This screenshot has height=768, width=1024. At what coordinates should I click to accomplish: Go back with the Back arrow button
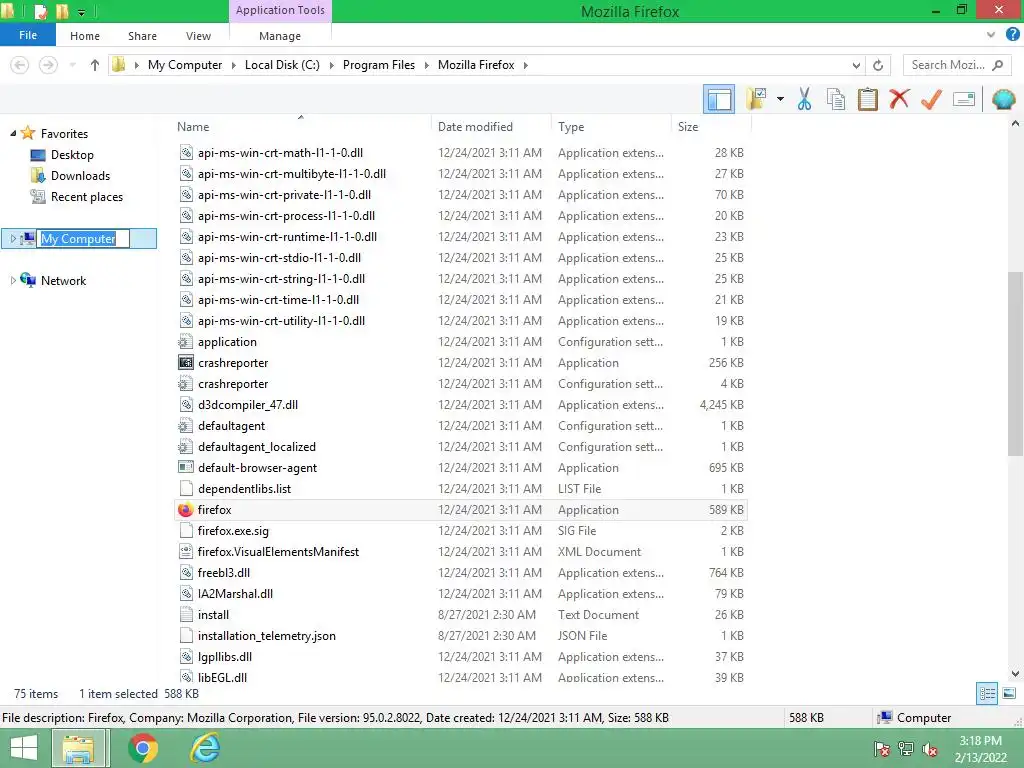[x=20, y=65]
